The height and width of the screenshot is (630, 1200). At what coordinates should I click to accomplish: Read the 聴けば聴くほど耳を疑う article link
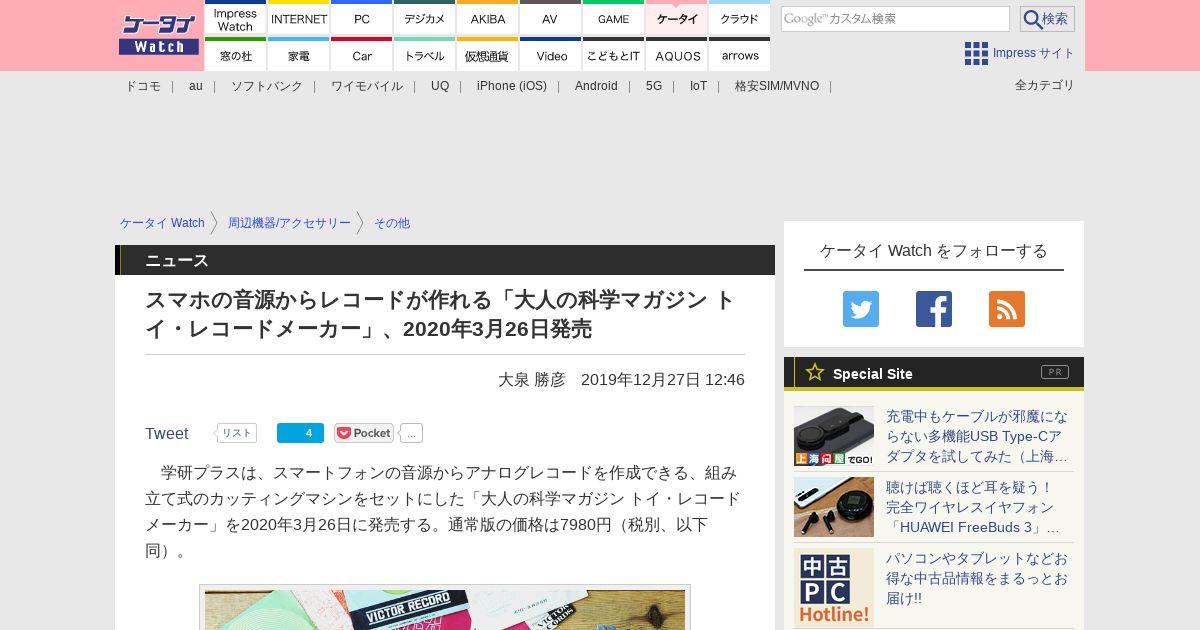point(973,507)
